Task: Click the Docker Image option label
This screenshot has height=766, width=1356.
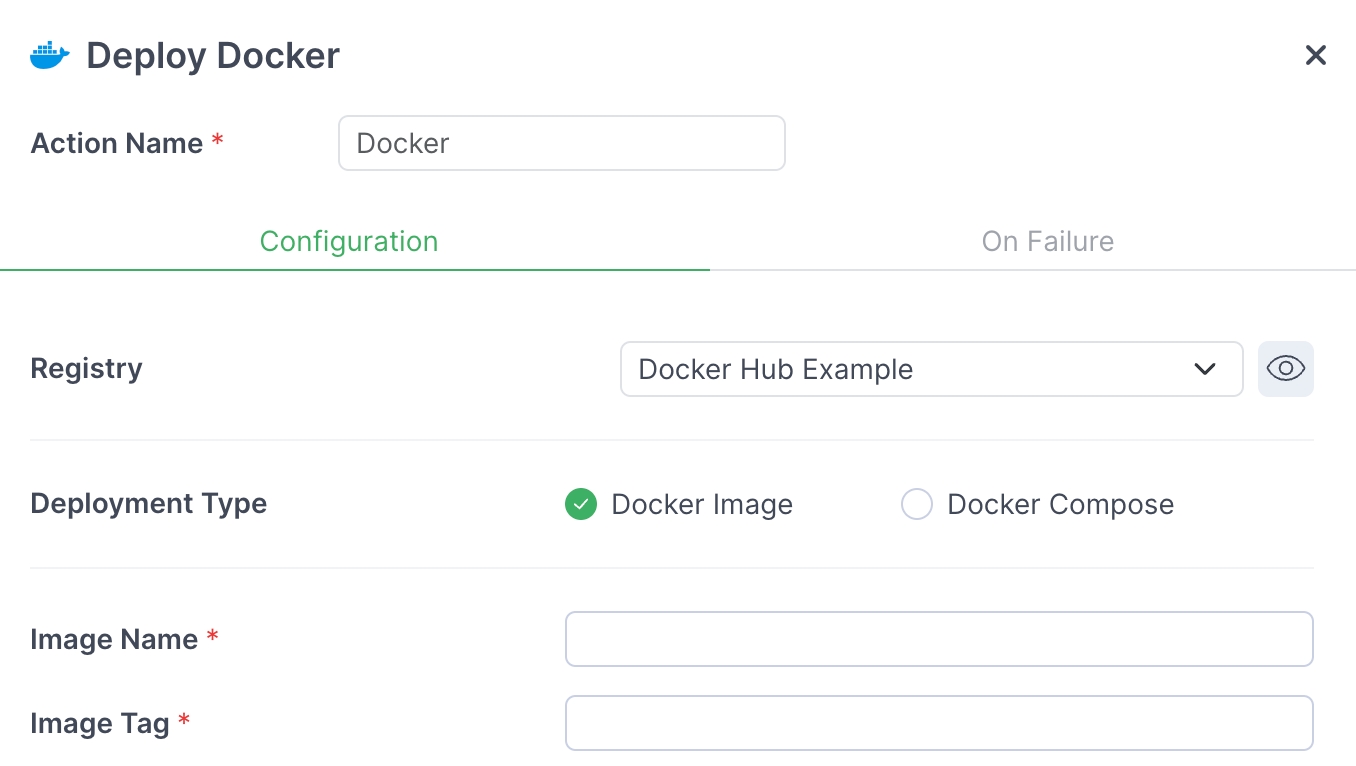Action: click(x=702, y=505)
